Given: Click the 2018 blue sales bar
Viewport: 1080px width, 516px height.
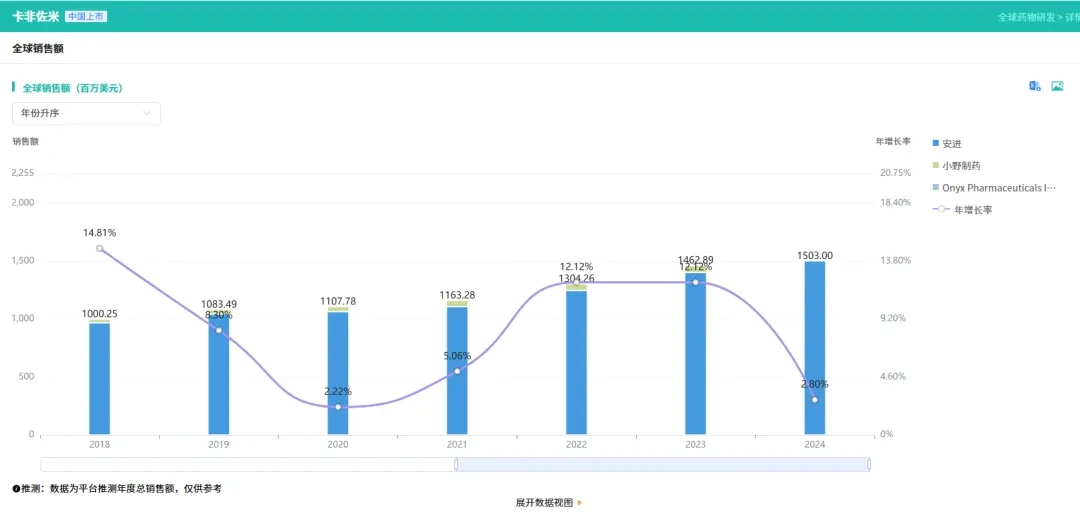Looking at the screenshot, I should point(99,379).
